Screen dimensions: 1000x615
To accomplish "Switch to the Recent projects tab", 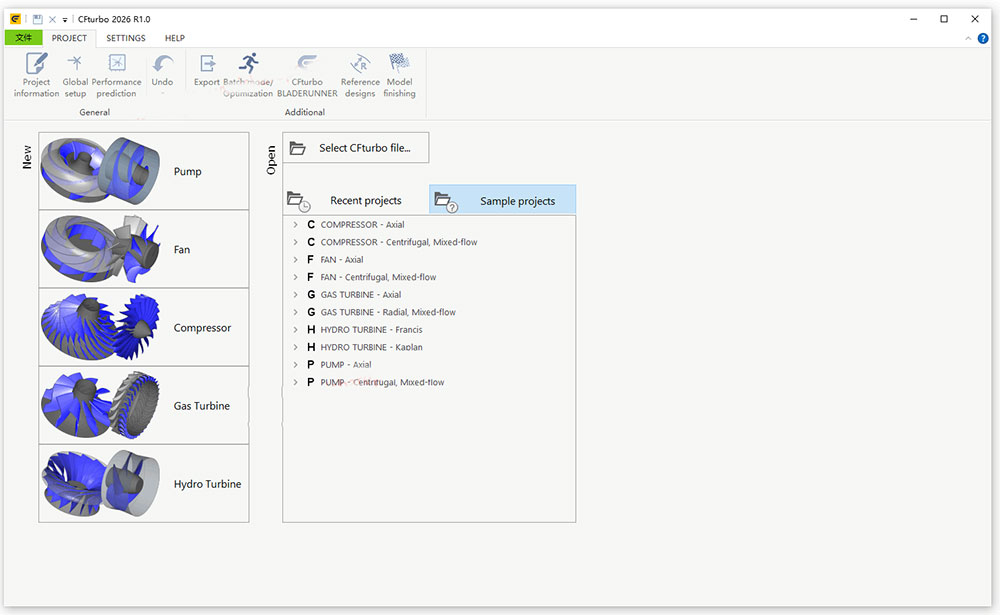I will pyautogui.click(x=355, y=200).
